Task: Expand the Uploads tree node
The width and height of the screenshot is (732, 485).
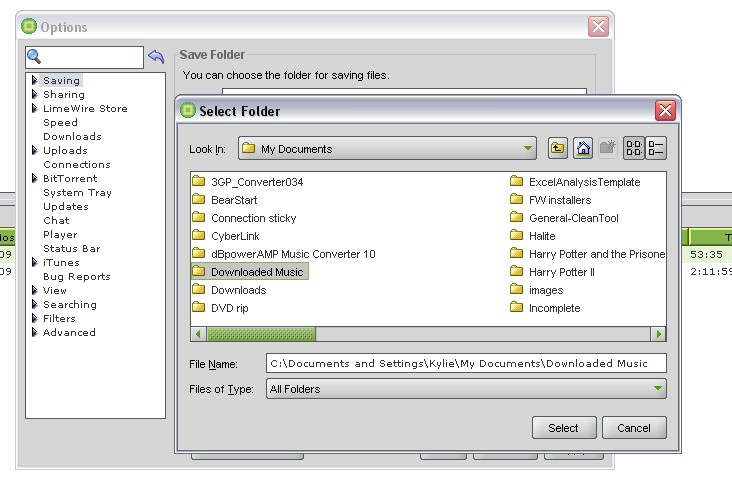Action: point(35,150)
